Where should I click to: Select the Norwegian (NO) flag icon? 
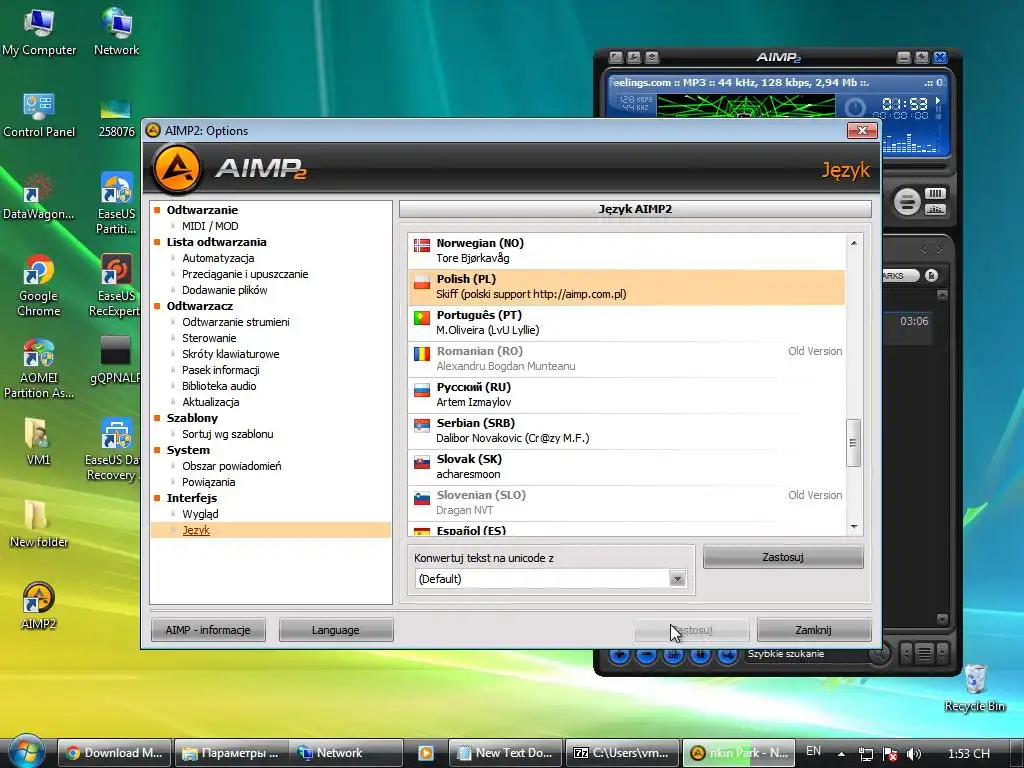pos(422,246)
